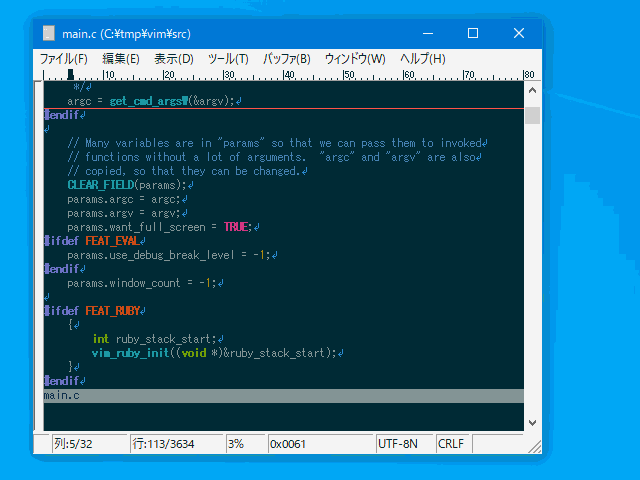Click the number 10 on the ruler
Image resolution: width=640 pixels, height=480 pixels.
click(109, 75)
